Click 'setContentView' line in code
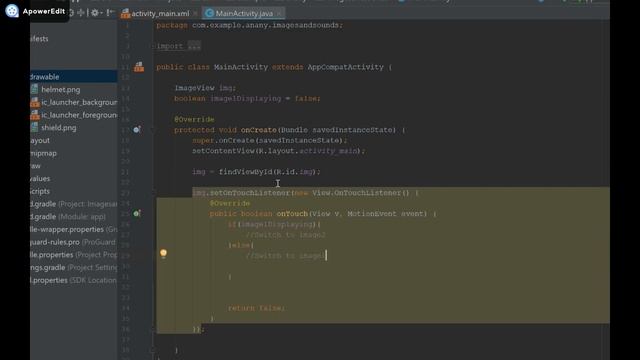 click(x=278, y=151)
